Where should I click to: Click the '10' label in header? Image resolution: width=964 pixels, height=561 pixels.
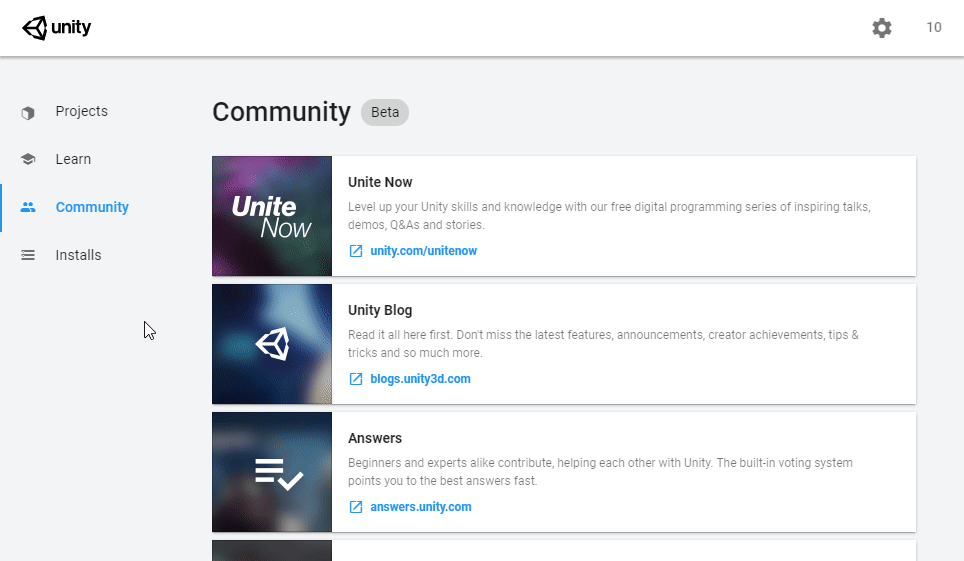(934, 28)
